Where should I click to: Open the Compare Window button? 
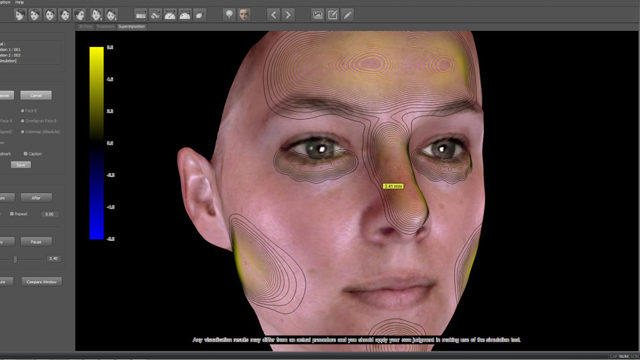pyautogui.click(x=42, y=282)
